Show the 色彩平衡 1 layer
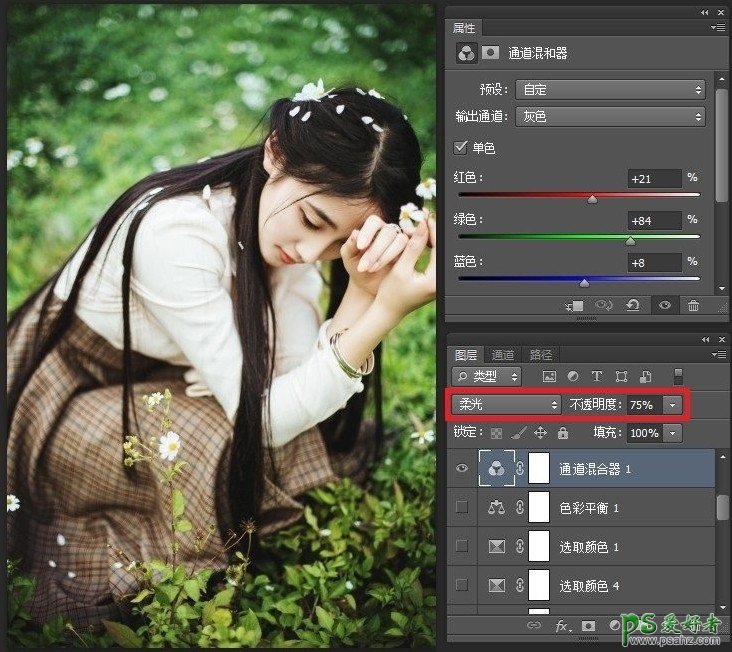This screenshot has height=652, width=732. point(462,507)
